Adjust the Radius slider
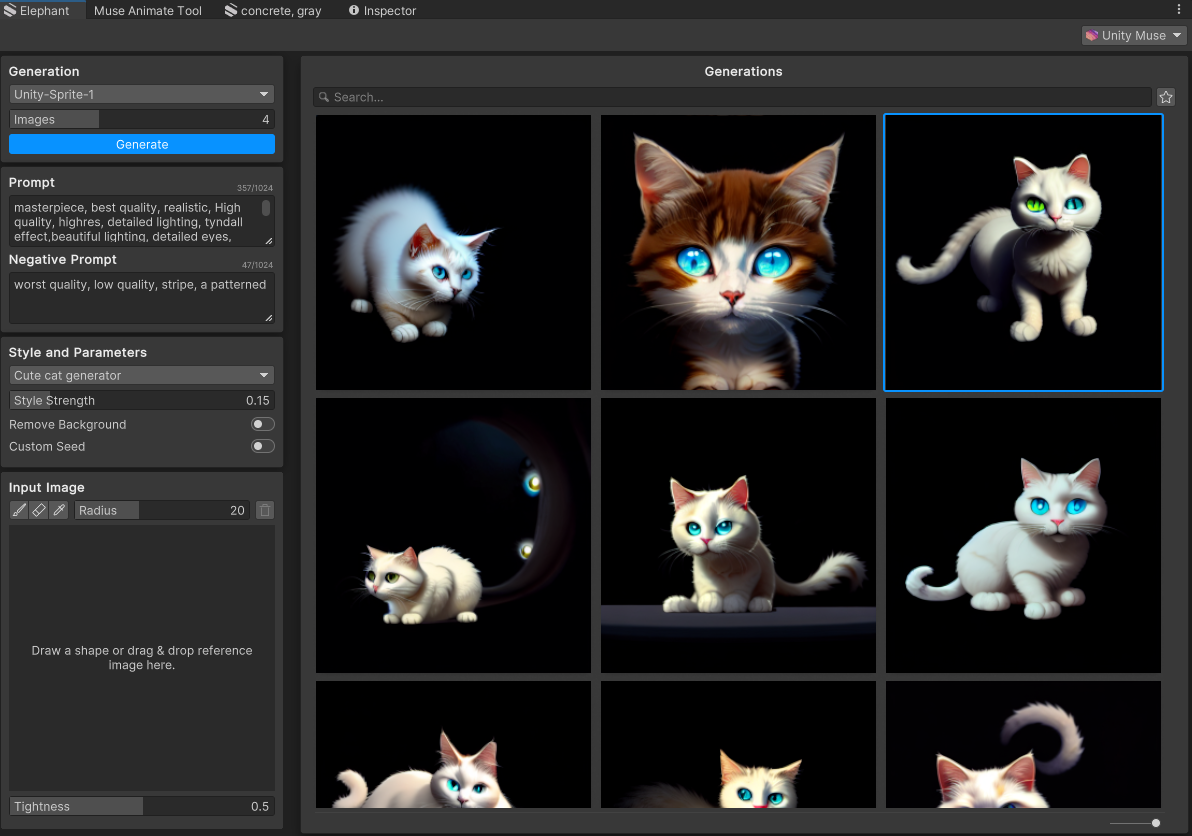The height and width of the screenshot is (836, 1192). coord(163,510)
